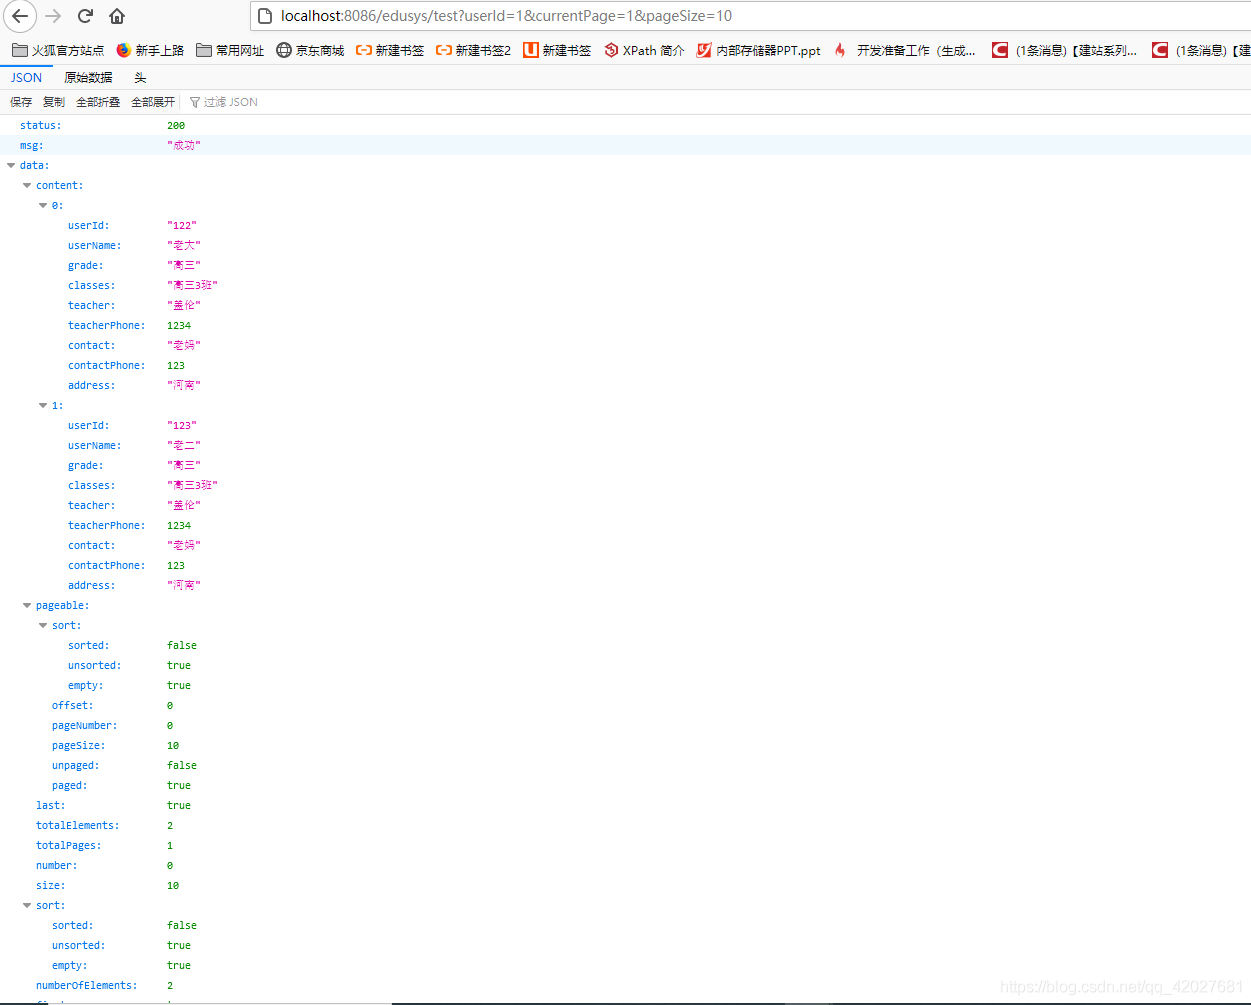Focus the 过滤 JSON filter field

pyautogui.click(x=231, y=102)
